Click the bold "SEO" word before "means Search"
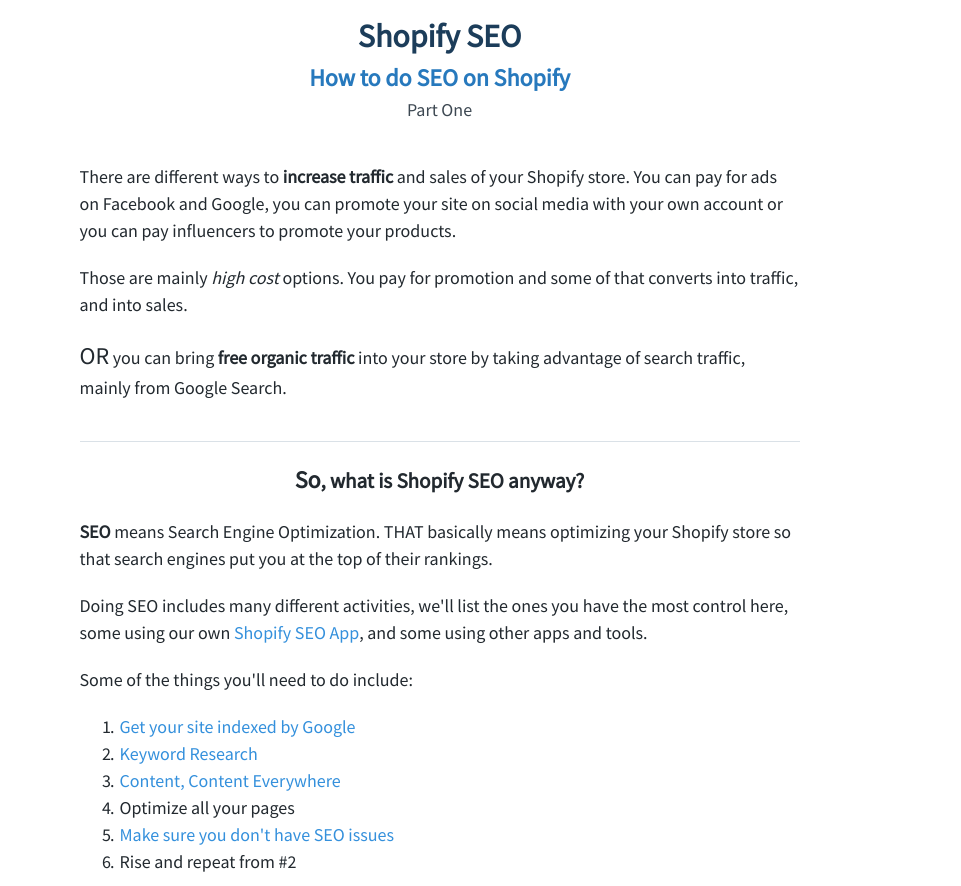 95,532
